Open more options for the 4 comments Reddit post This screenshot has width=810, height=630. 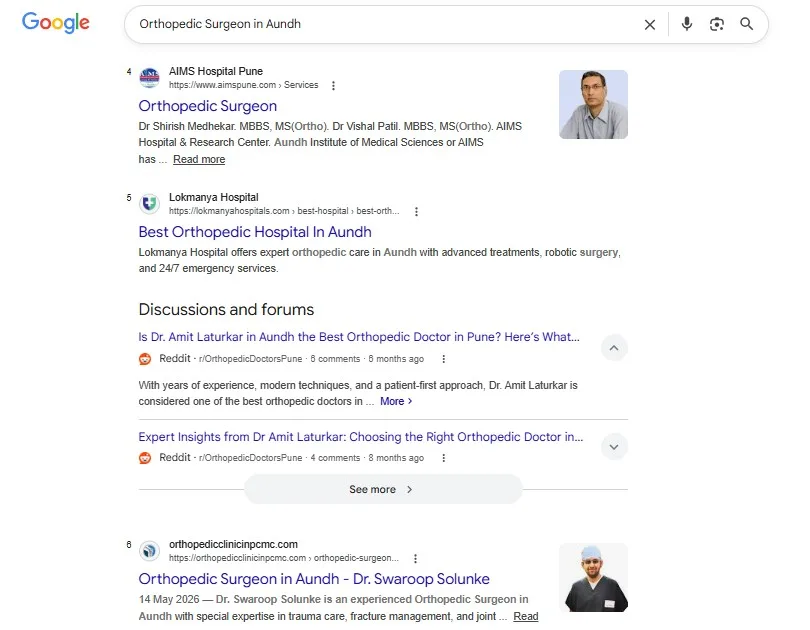click(443, 459)
